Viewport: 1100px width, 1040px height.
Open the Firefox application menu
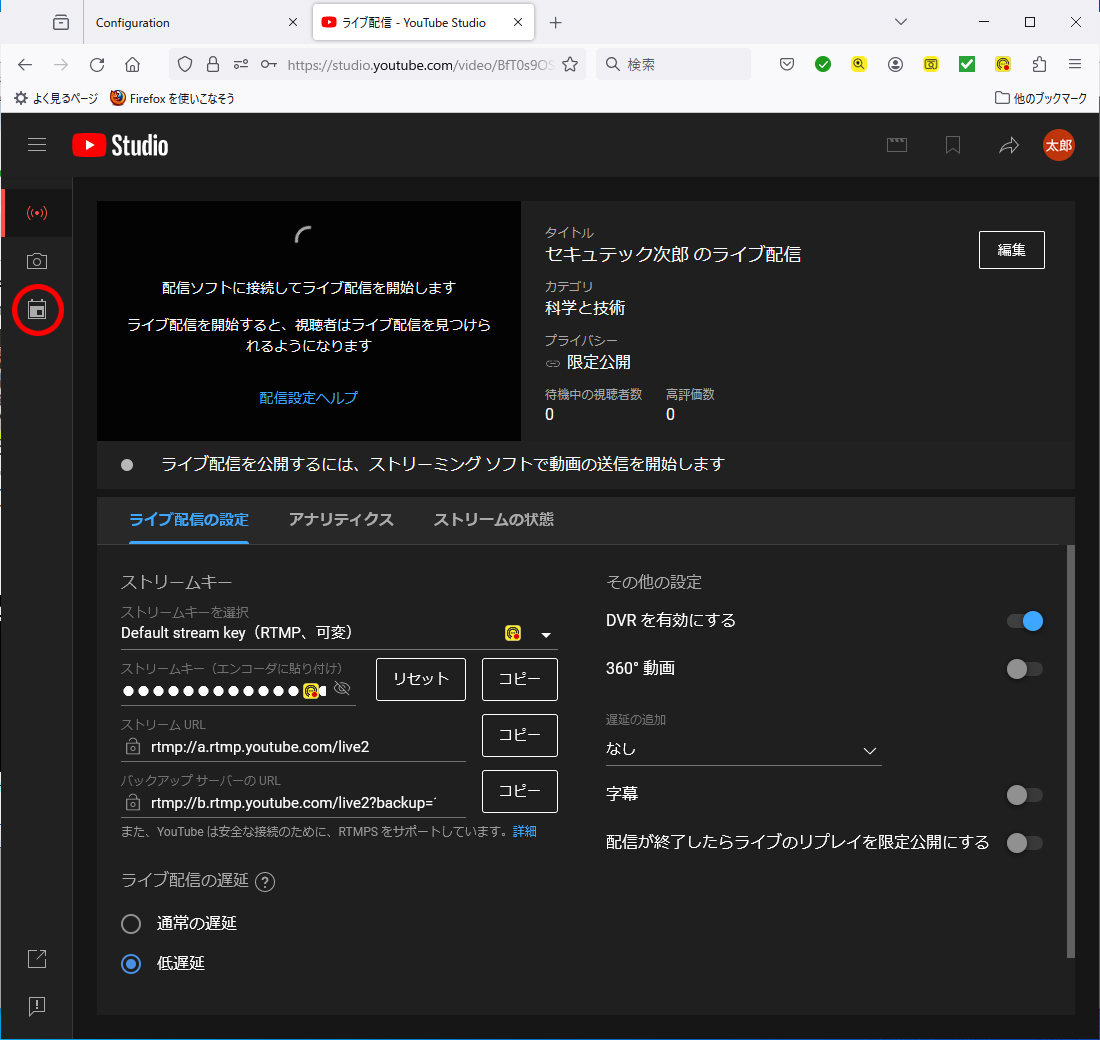1075,65
